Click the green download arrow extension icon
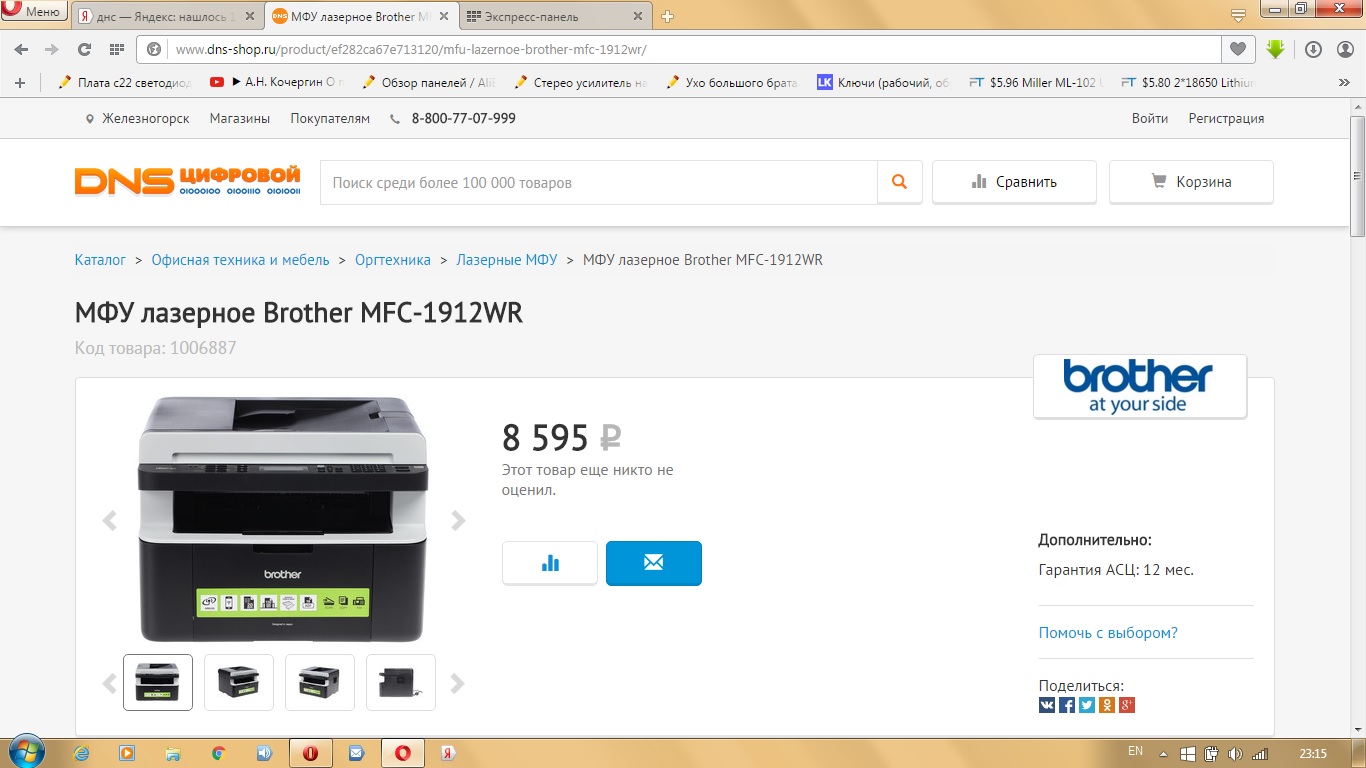This screenshot has height=768, width=1366. [1275, 49]
